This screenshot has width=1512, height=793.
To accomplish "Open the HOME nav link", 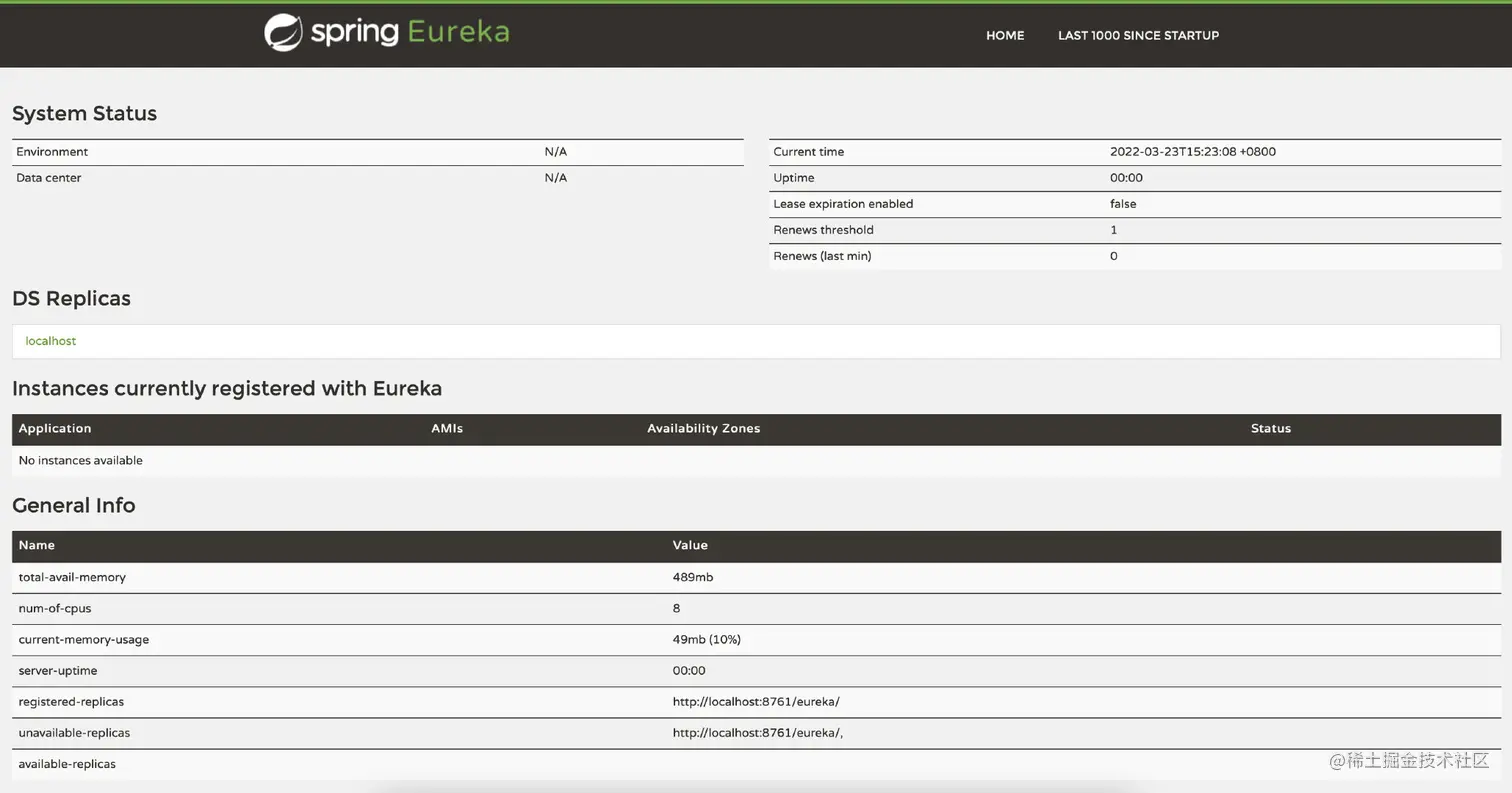I will pos(1005,35).
